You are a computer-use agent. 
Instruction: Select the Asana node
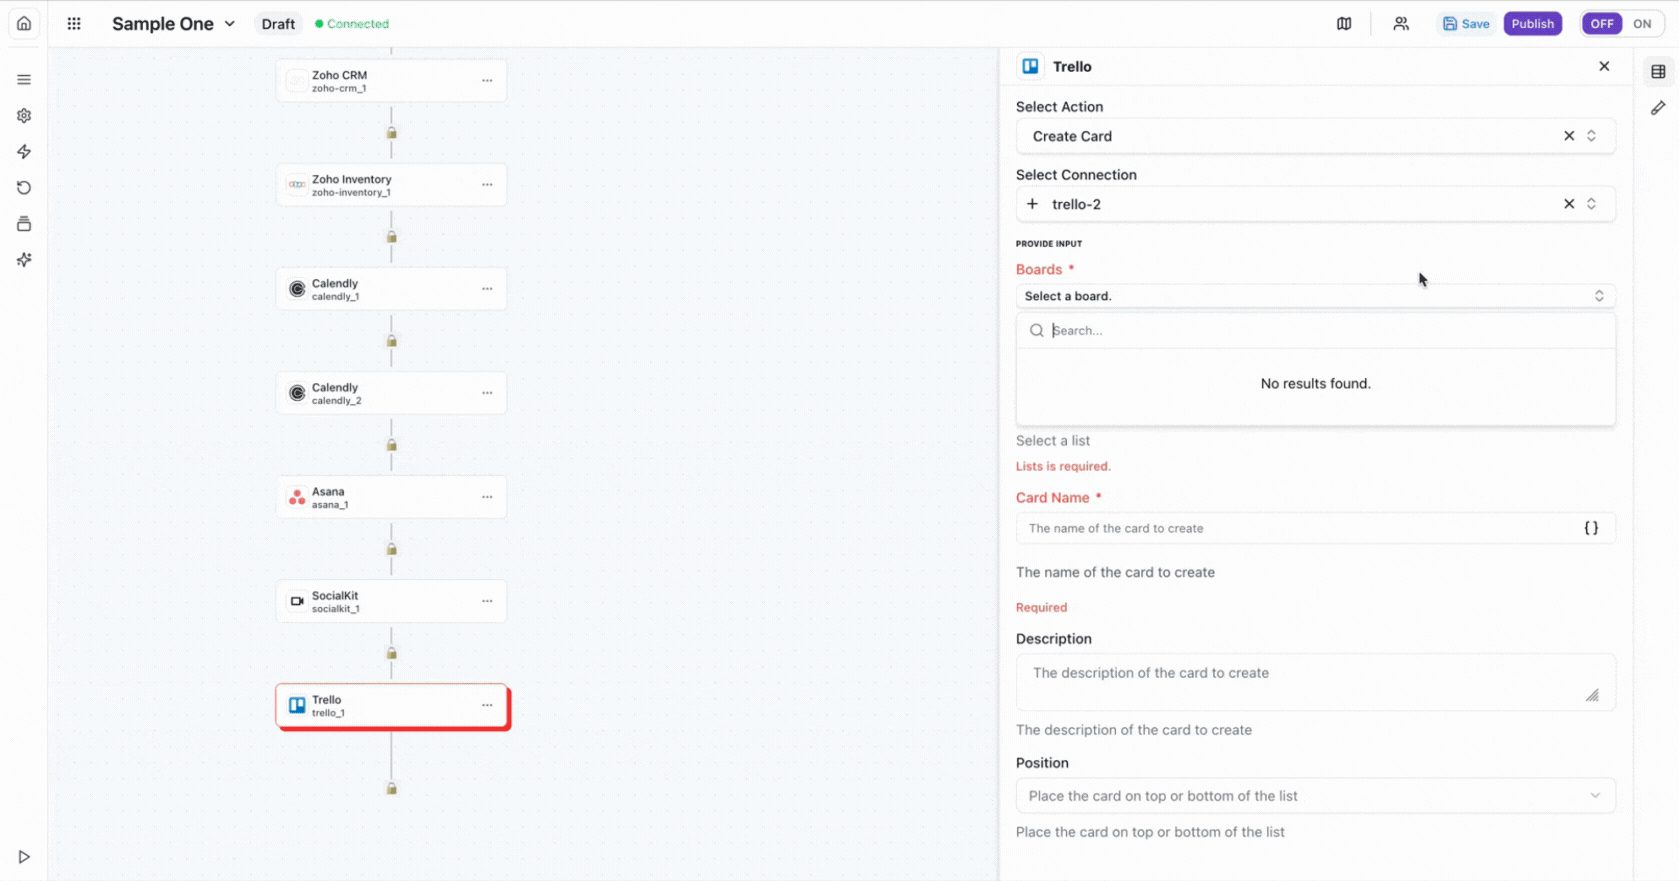coord(391,497)
